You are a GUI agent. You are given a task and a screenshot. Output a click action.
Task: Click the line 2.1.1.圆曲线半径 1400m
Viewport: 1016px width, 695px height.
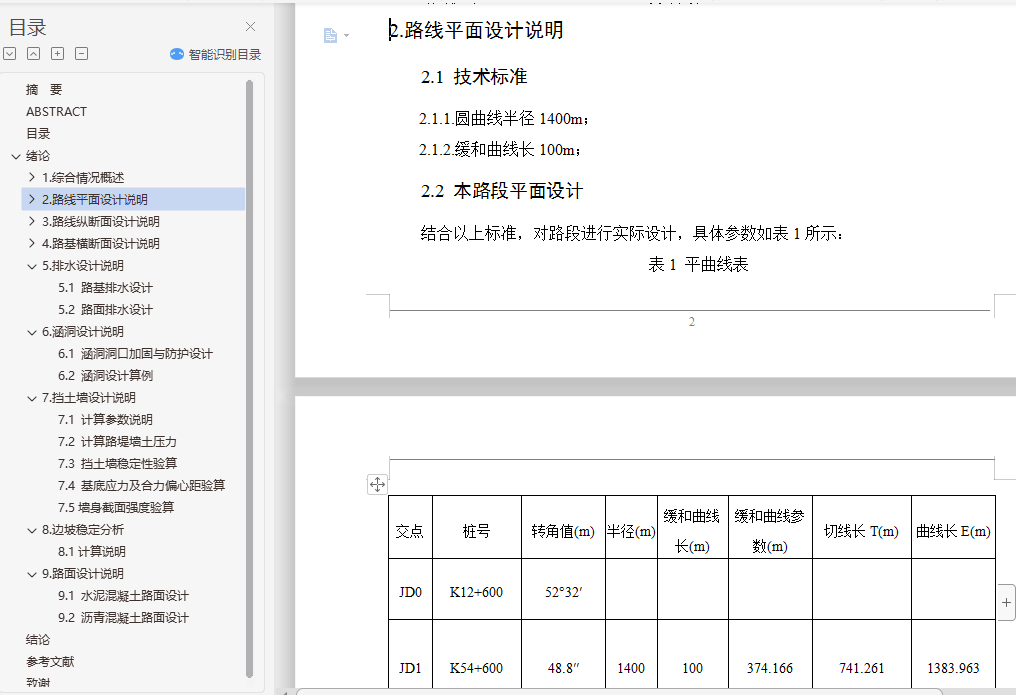coord(503,119)
